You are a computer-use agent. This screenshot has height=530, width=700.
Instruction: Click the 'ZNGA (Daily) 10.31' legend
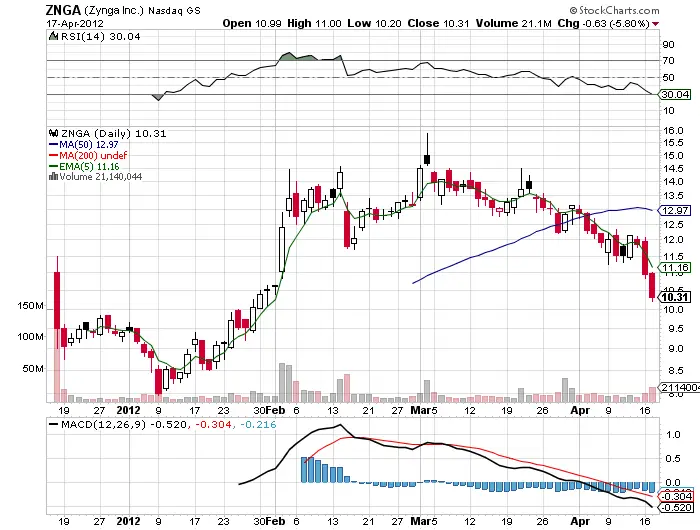pyautogui.click(x=113, y=134)
